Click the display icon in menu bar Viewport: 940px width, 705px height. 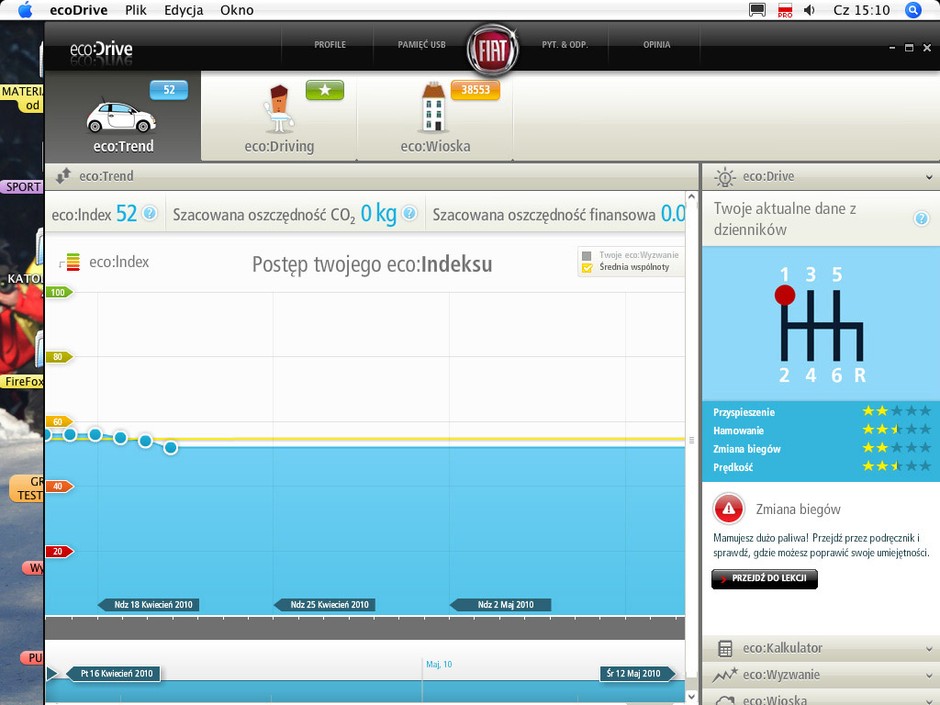tap(757, 10)
